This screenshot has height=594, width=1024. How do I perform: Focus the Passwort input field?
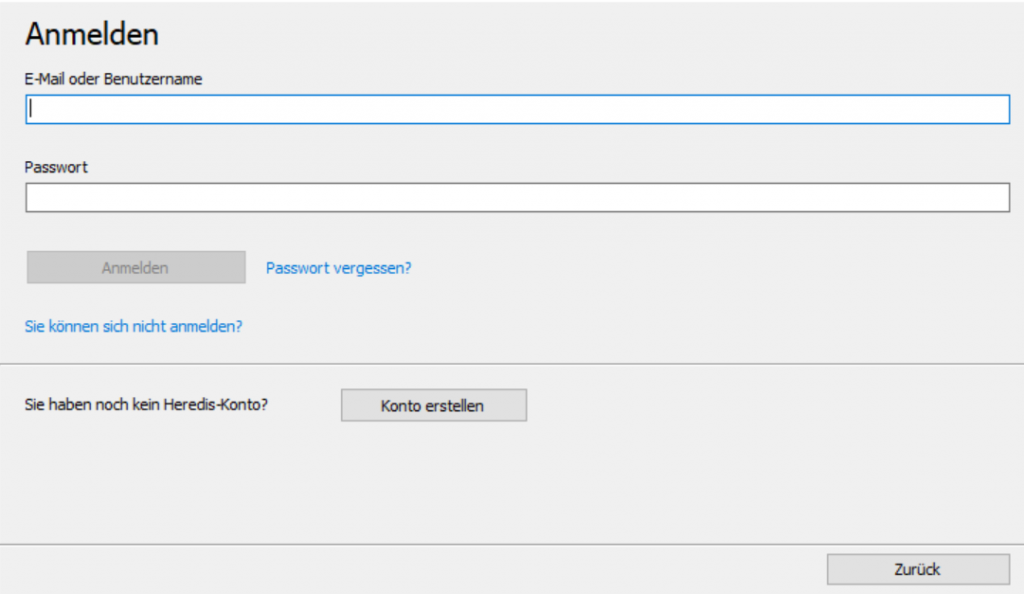coord(517,198)
